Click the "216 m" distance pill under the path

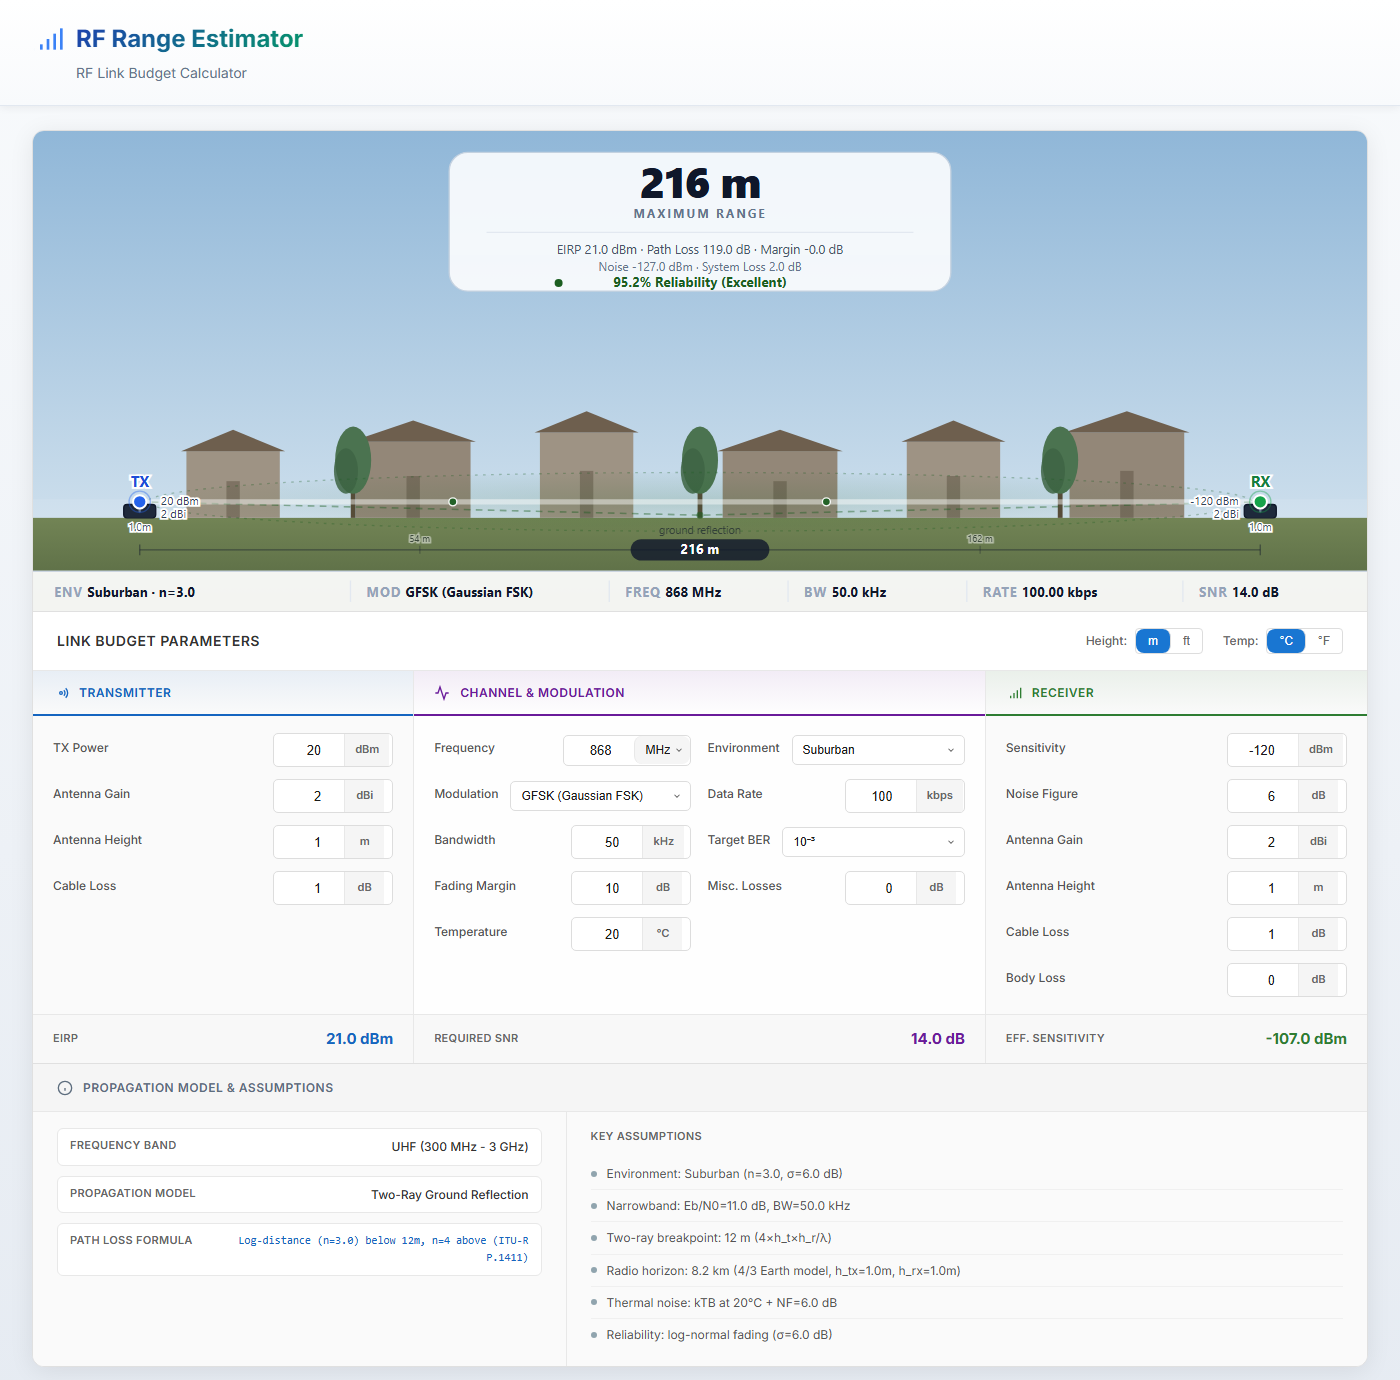tap(700, 549)
